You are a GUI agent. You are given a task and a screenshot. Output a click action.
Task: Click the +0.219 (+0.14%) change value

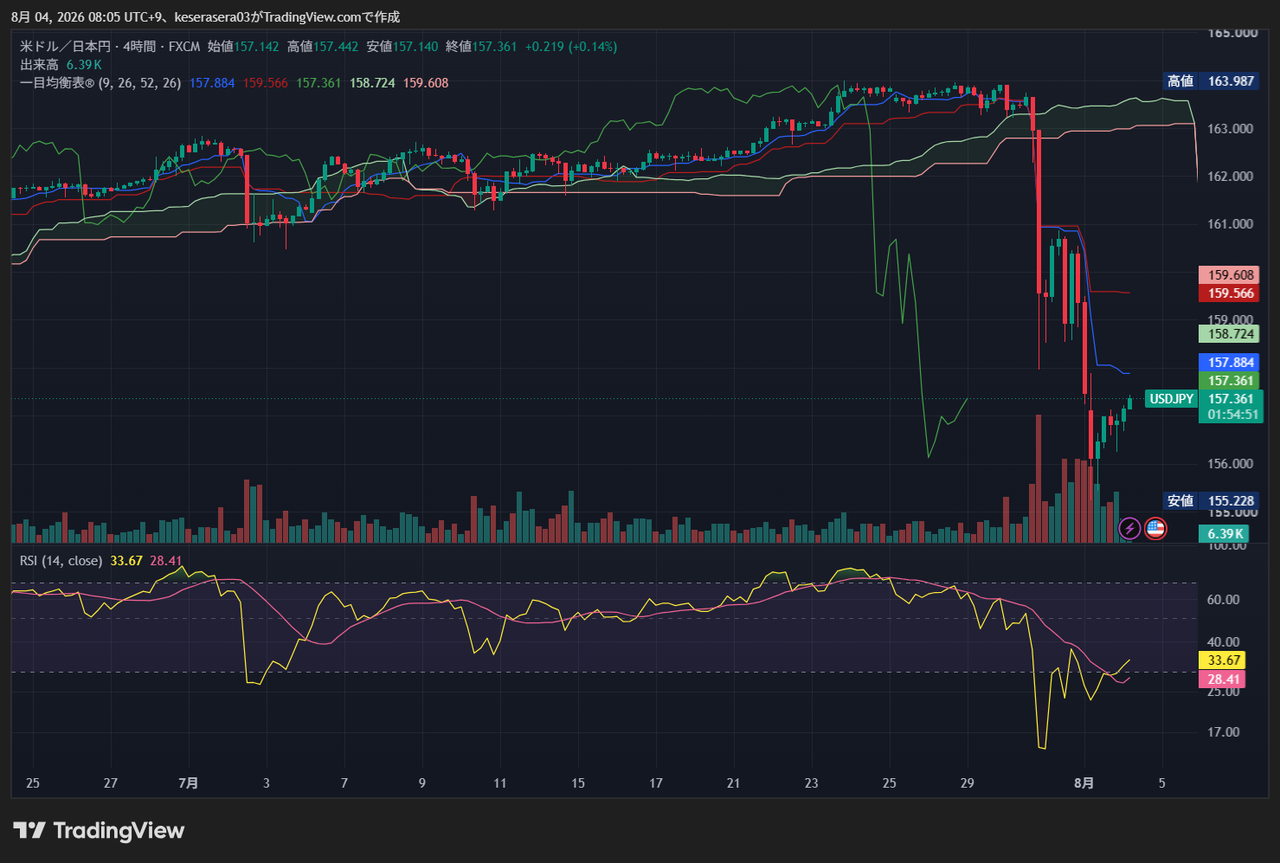(571, 46)
